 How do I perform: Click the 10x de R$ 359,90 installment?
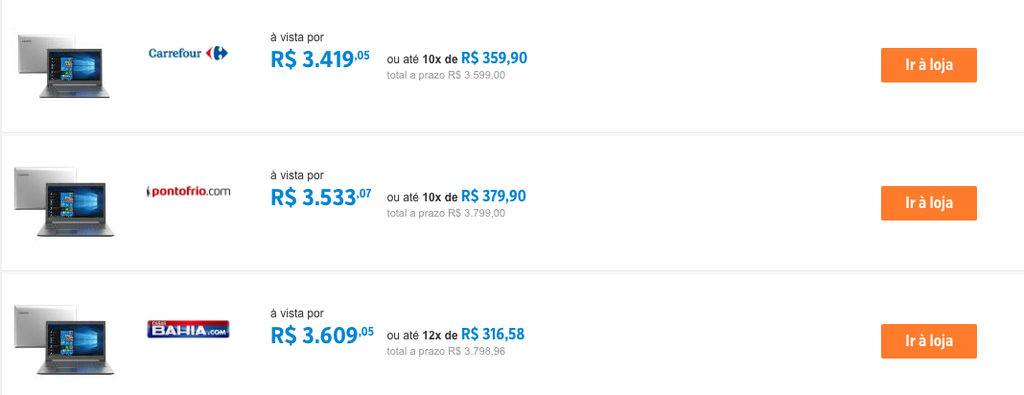pyautogui.click(x=475, y=58)
